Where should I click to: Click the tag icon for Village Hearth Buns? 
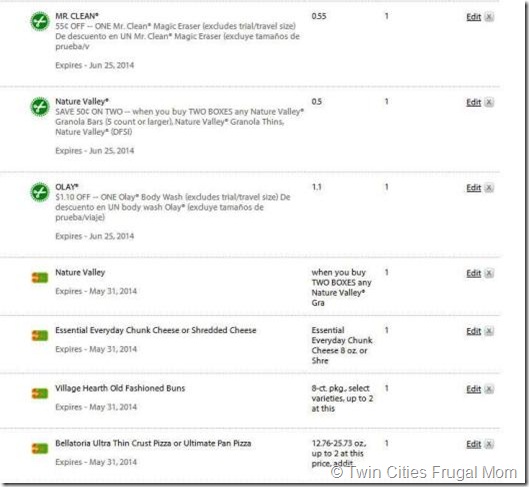tap(40, 394)
